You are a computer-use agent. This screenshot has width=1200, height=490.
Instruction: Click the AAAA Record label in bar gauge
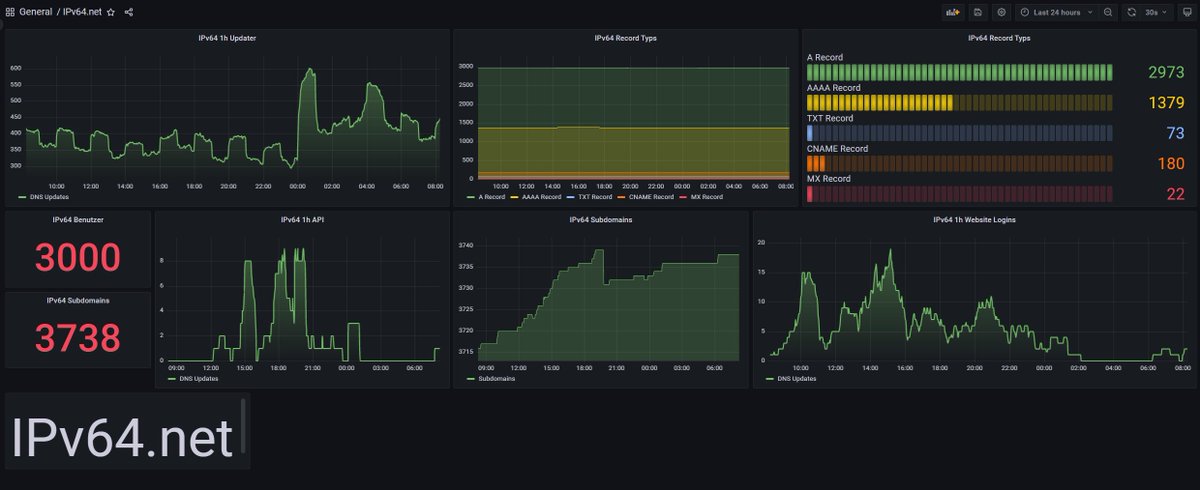pyautogui.click(x=833, y=88)
